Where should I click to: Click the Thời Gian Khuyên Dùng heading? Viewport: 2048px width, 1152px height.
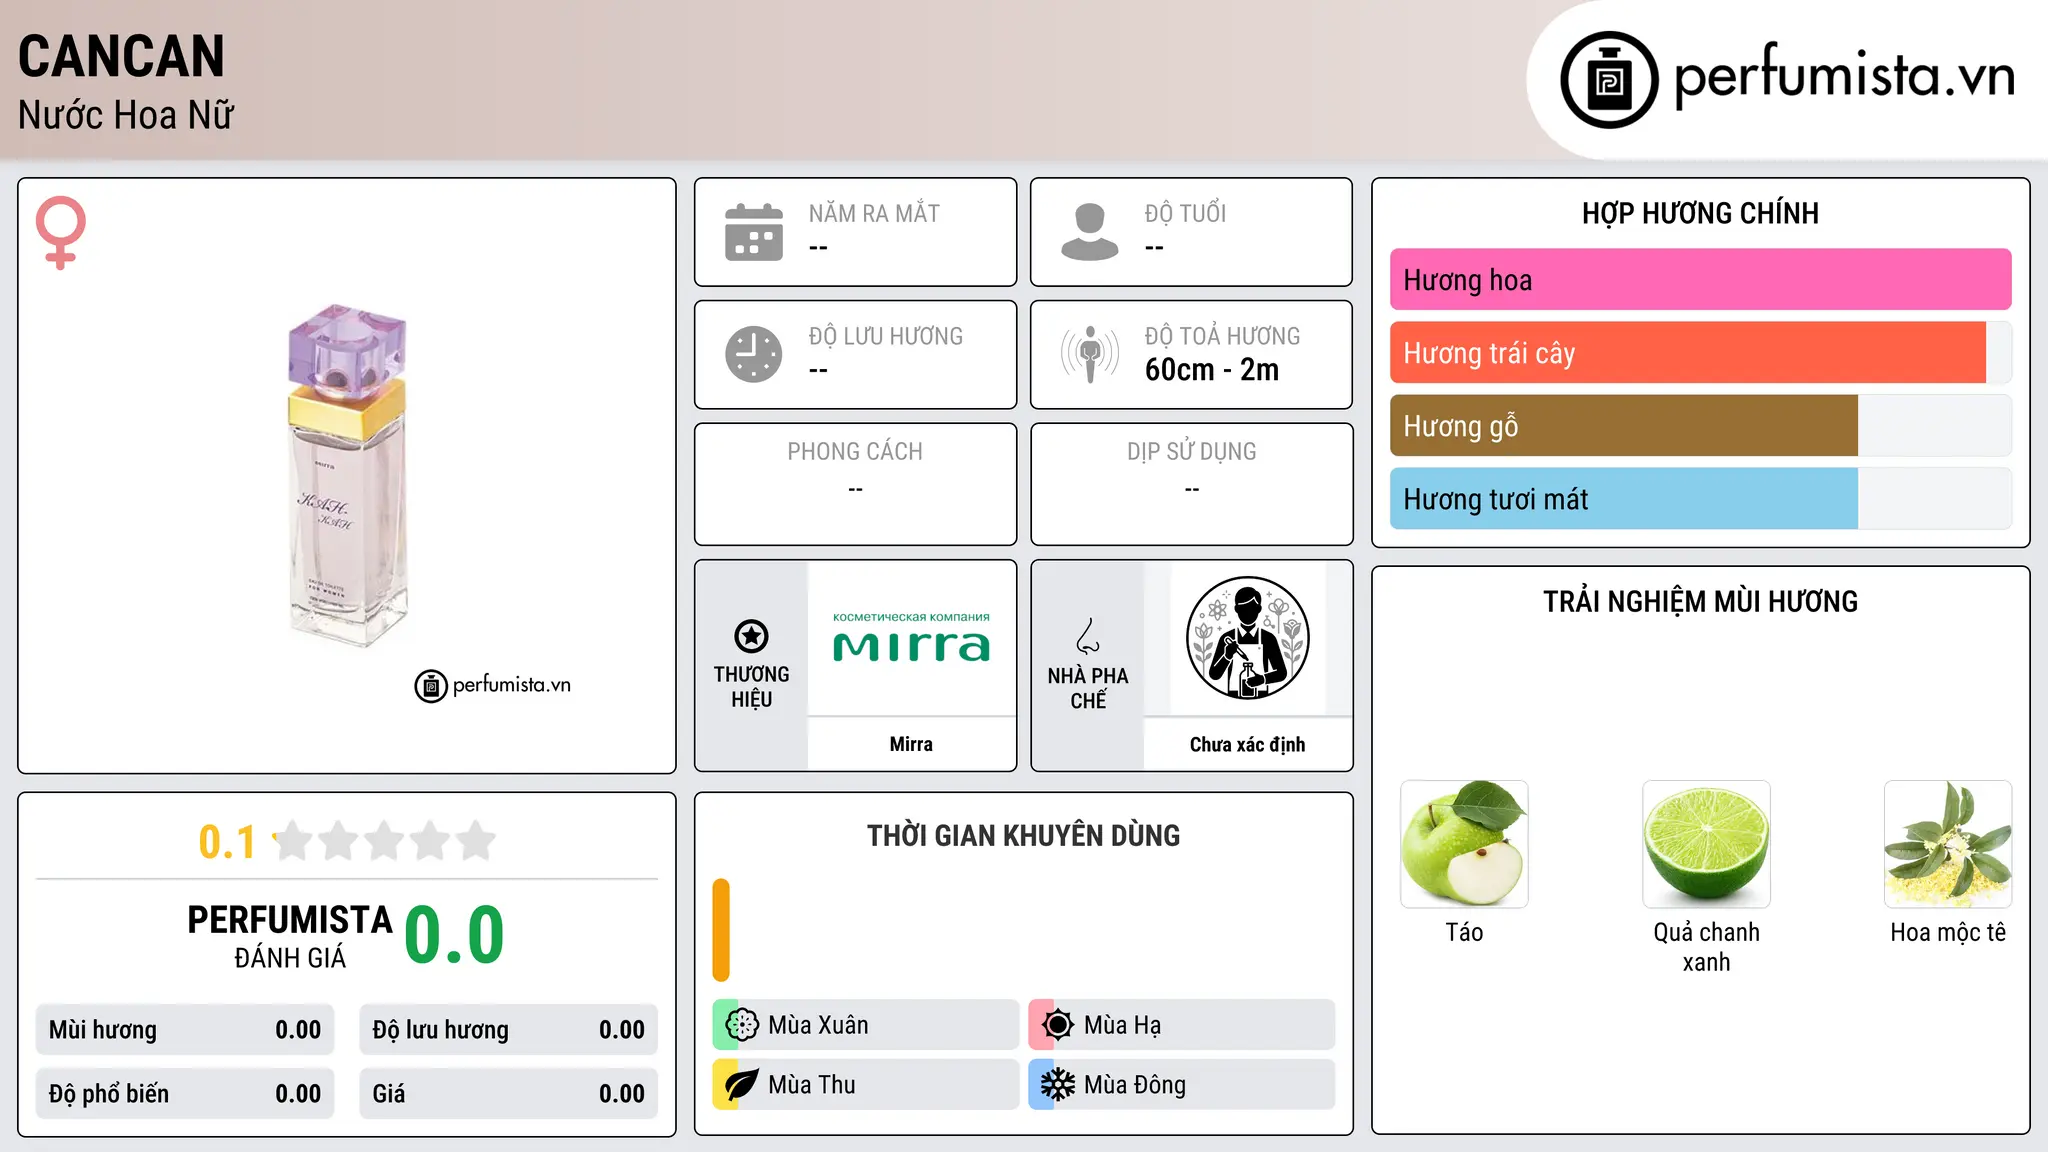[1023, 835]
